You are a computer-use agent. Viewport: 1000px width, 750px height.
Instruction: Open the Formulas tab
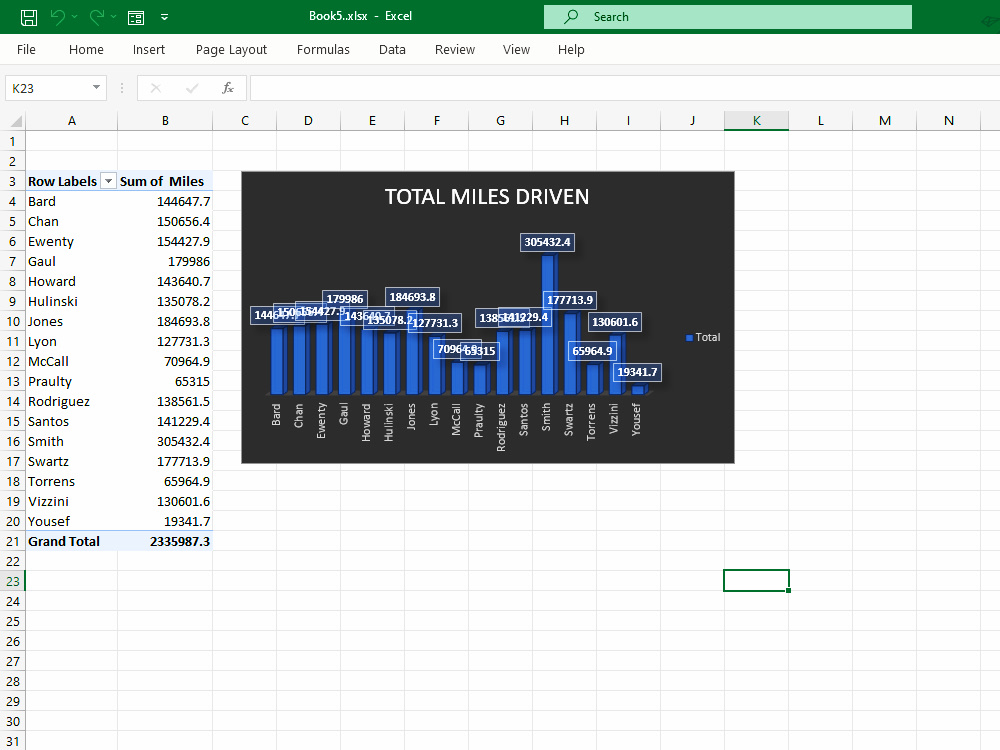[323, 50]
